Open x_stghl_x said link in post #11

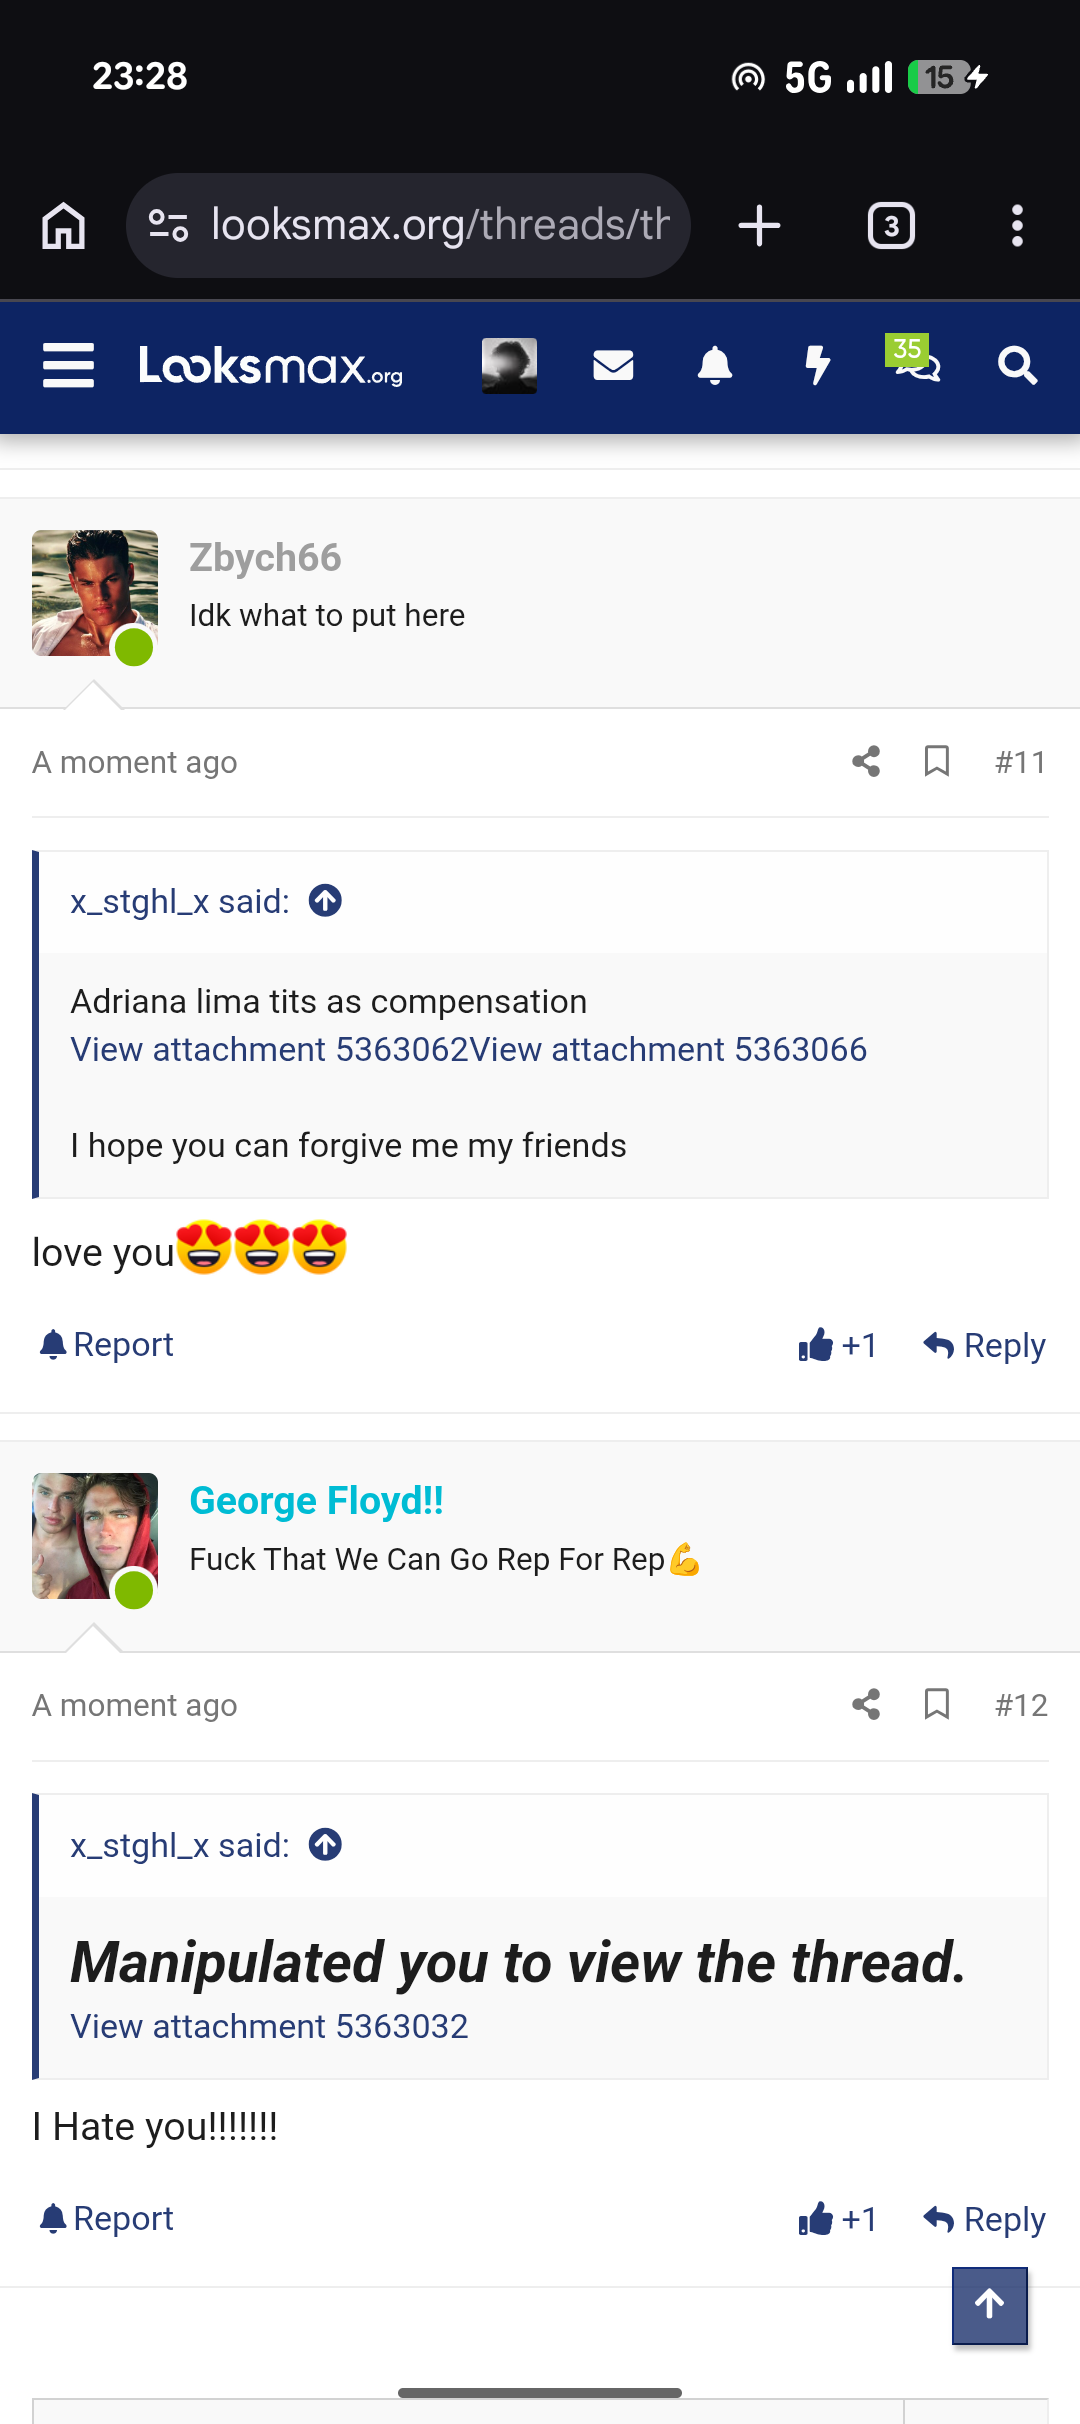(x=180, y=901)
